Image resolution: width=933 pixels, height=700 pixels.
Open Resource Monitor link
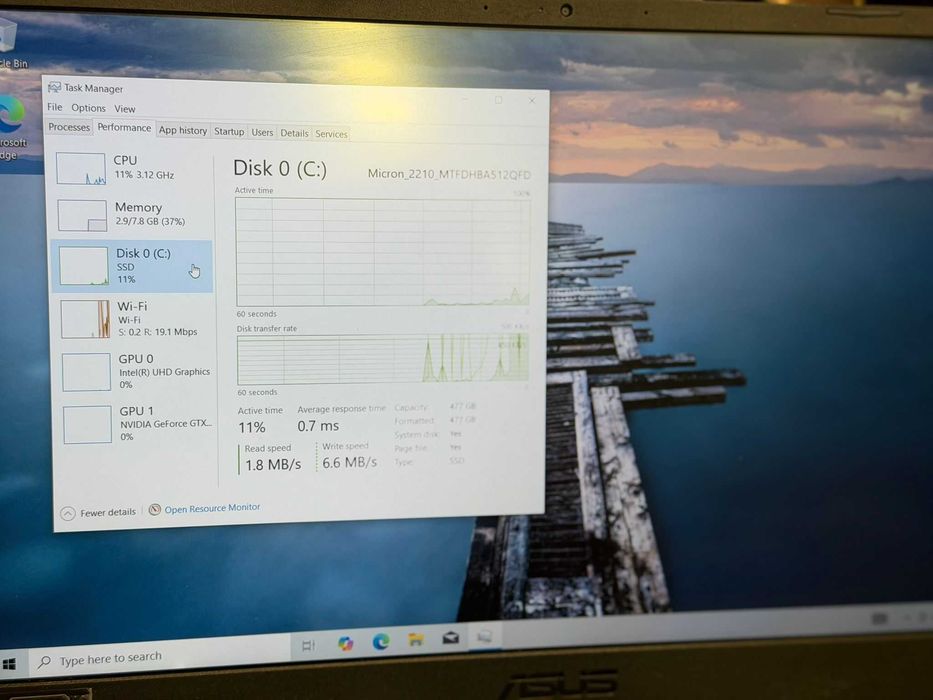(x=204, y=509)
